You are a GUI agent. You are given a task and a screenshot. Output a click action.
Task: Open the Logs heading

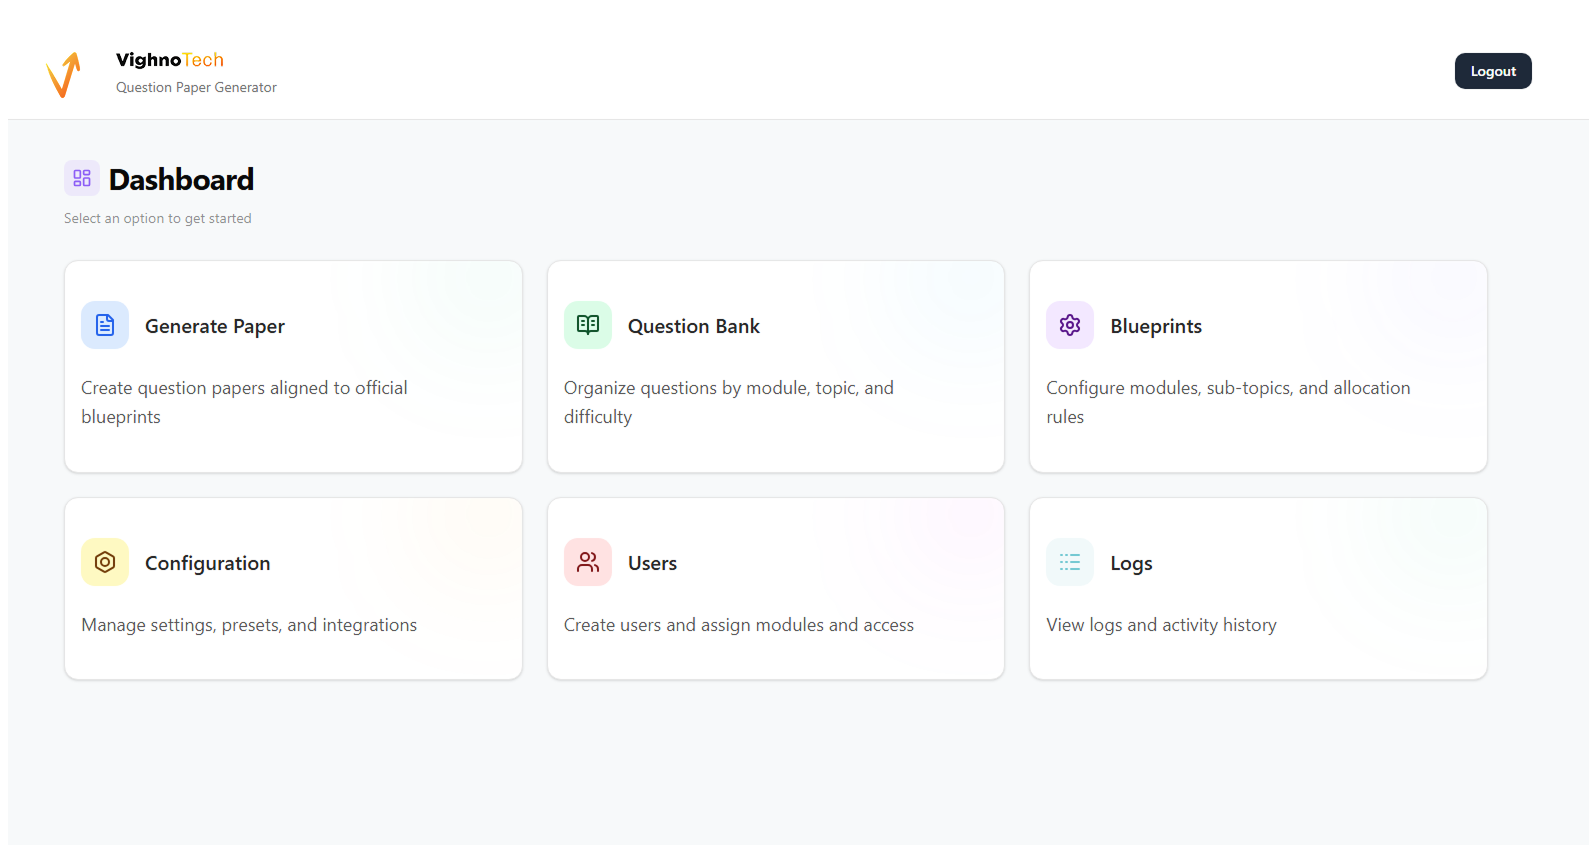pos(1131,563)
